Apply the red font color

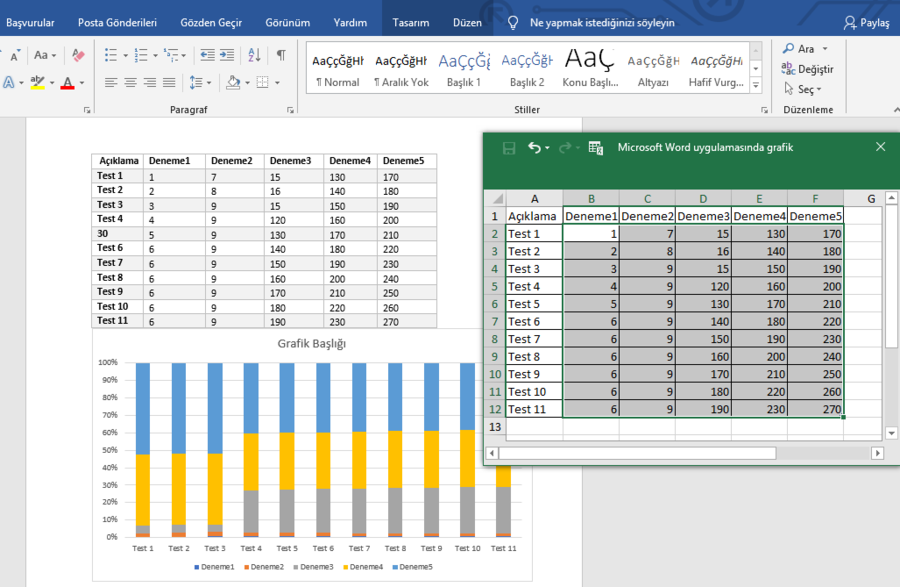(68, 83)
